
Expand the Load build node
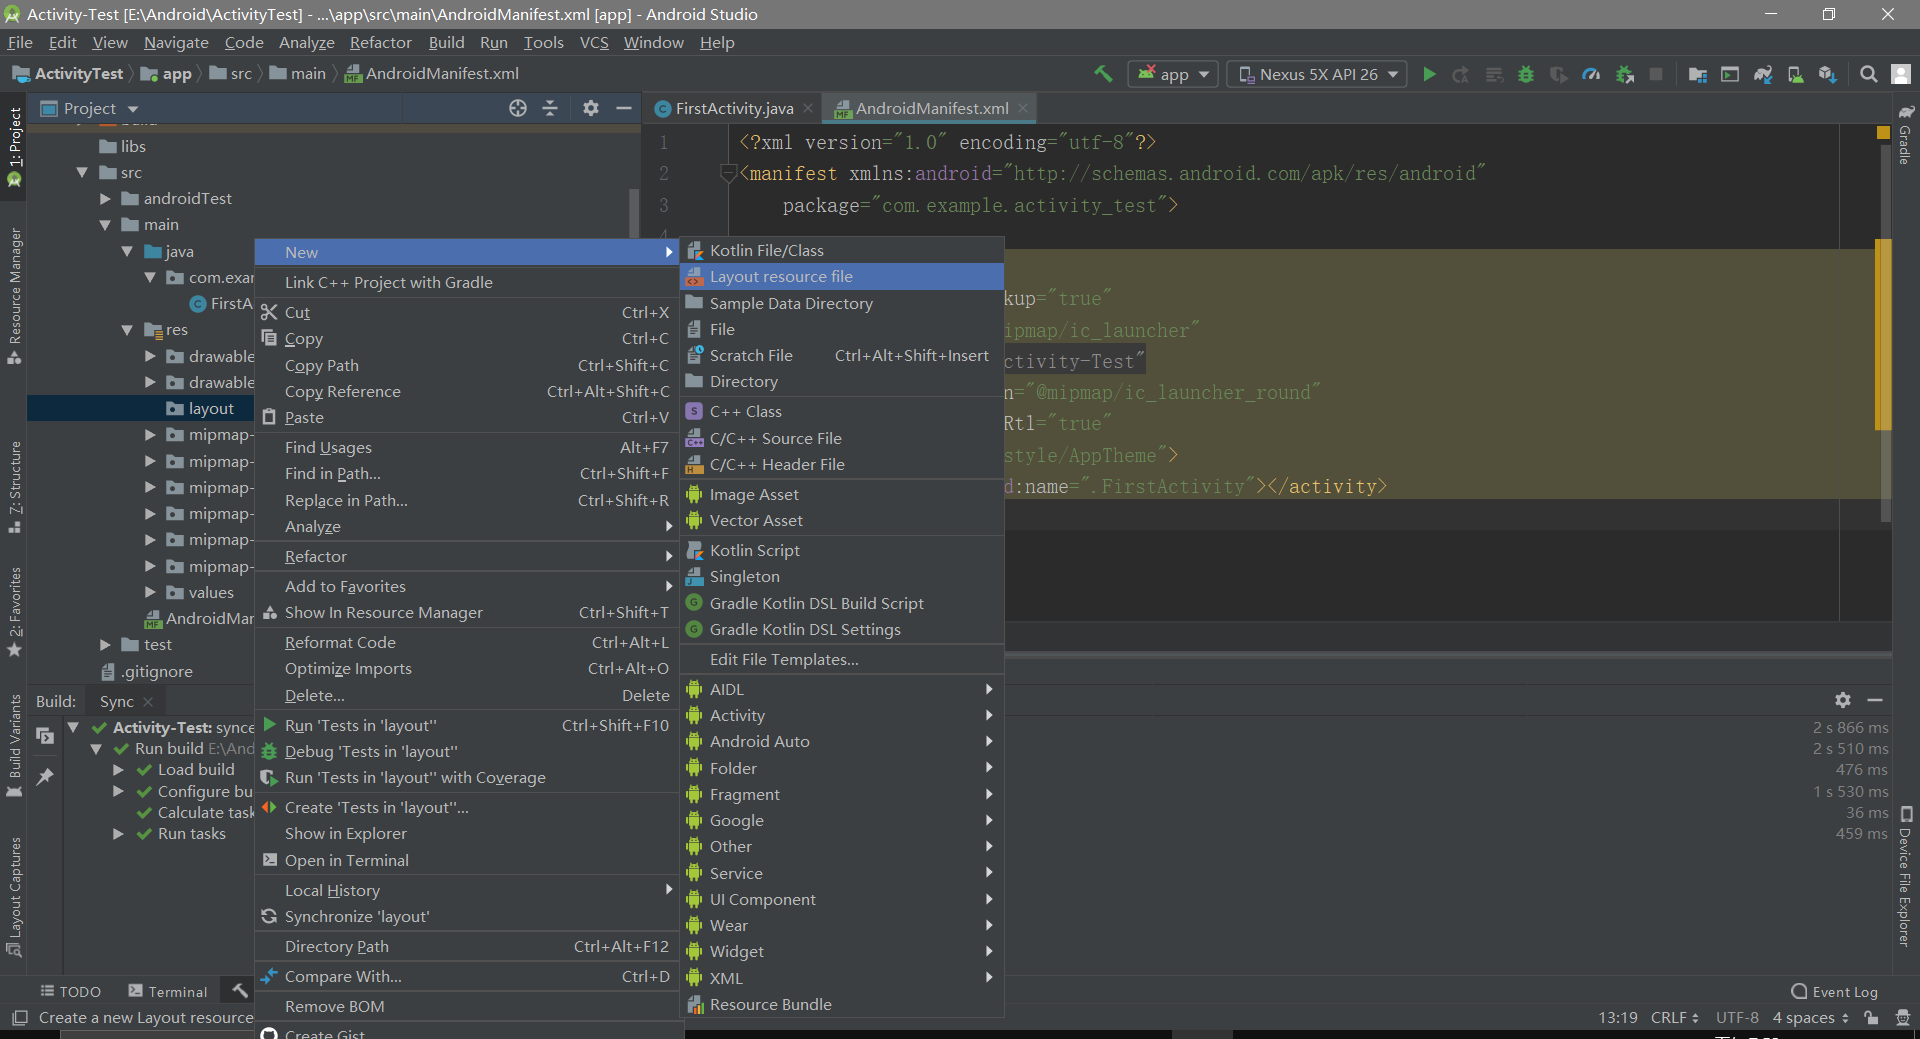(118, 770)
